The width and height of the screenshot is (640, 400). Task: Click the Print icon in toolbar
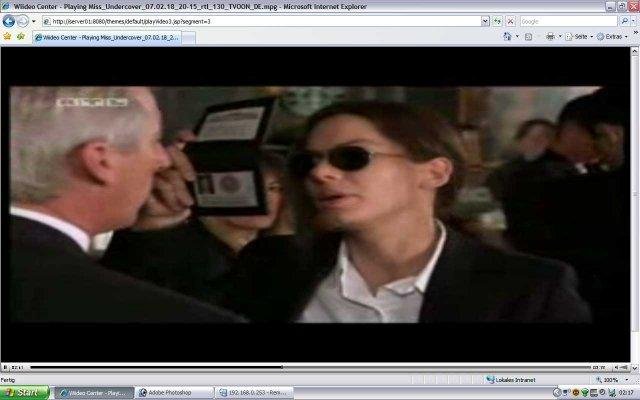[550, 36]
